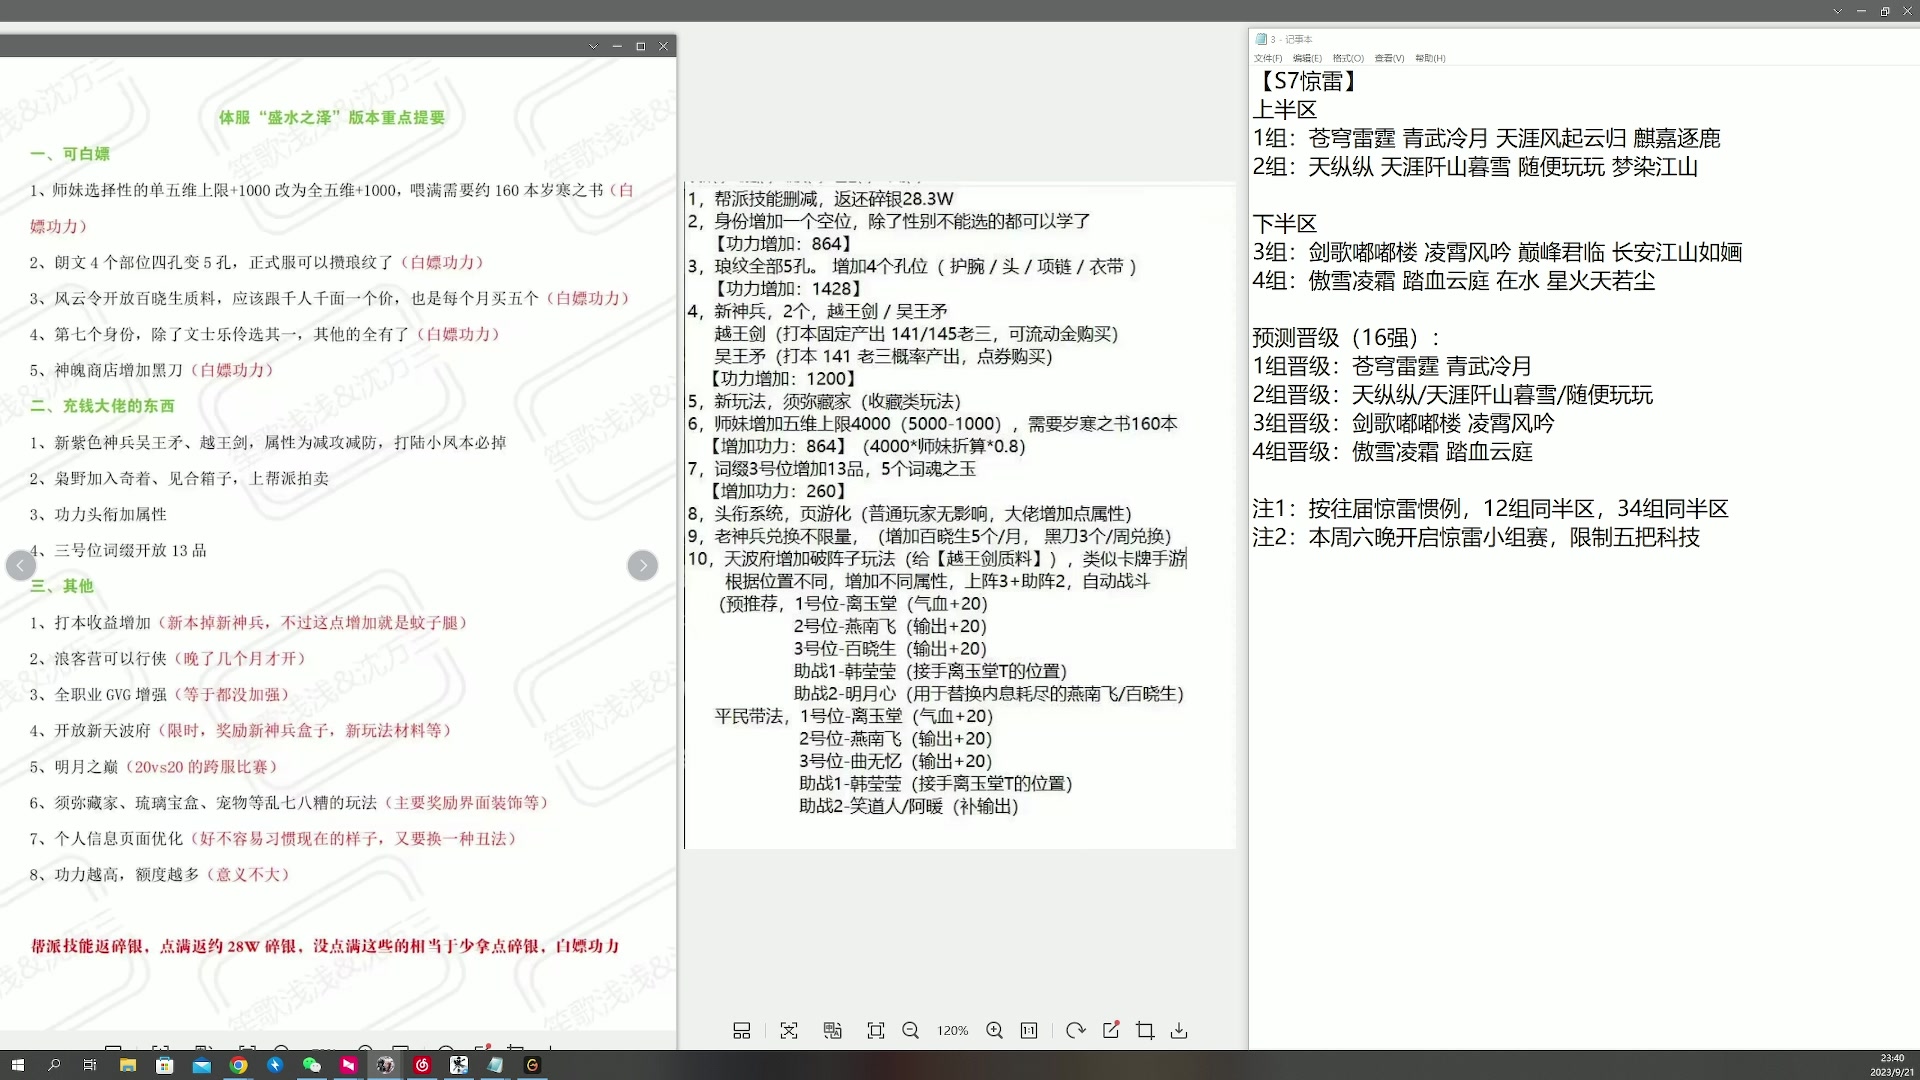This screenshot has height=1080, width=1920.
Task: Zoom out using the magnifier minus icon
Action: point(911,1030)
